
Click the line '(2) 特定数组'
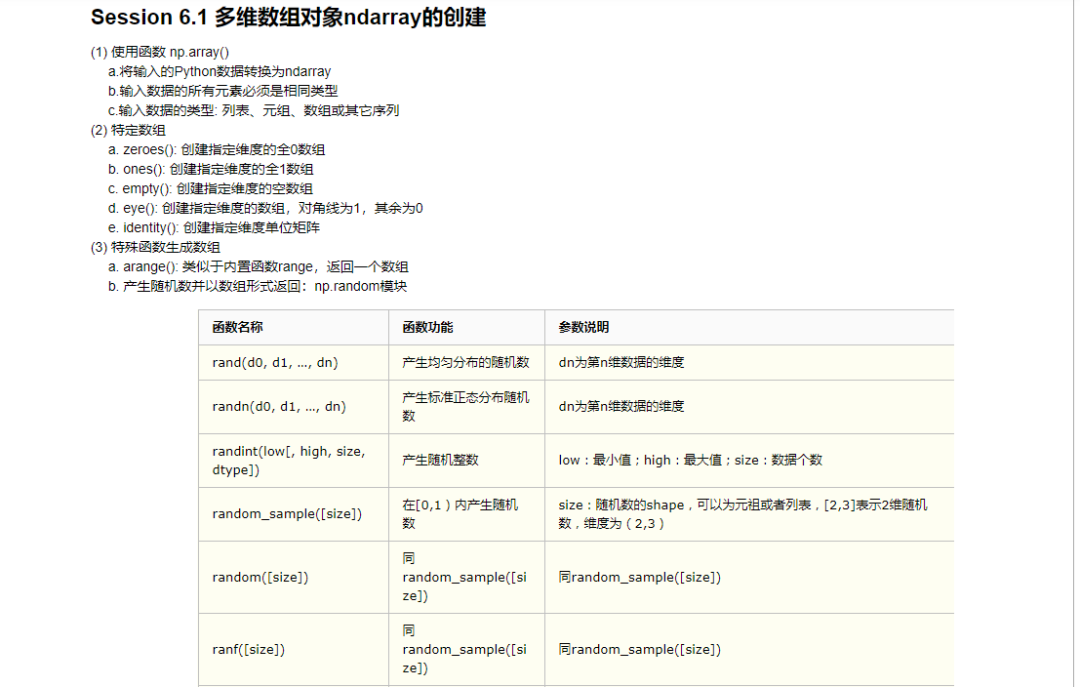pos(128,130)
